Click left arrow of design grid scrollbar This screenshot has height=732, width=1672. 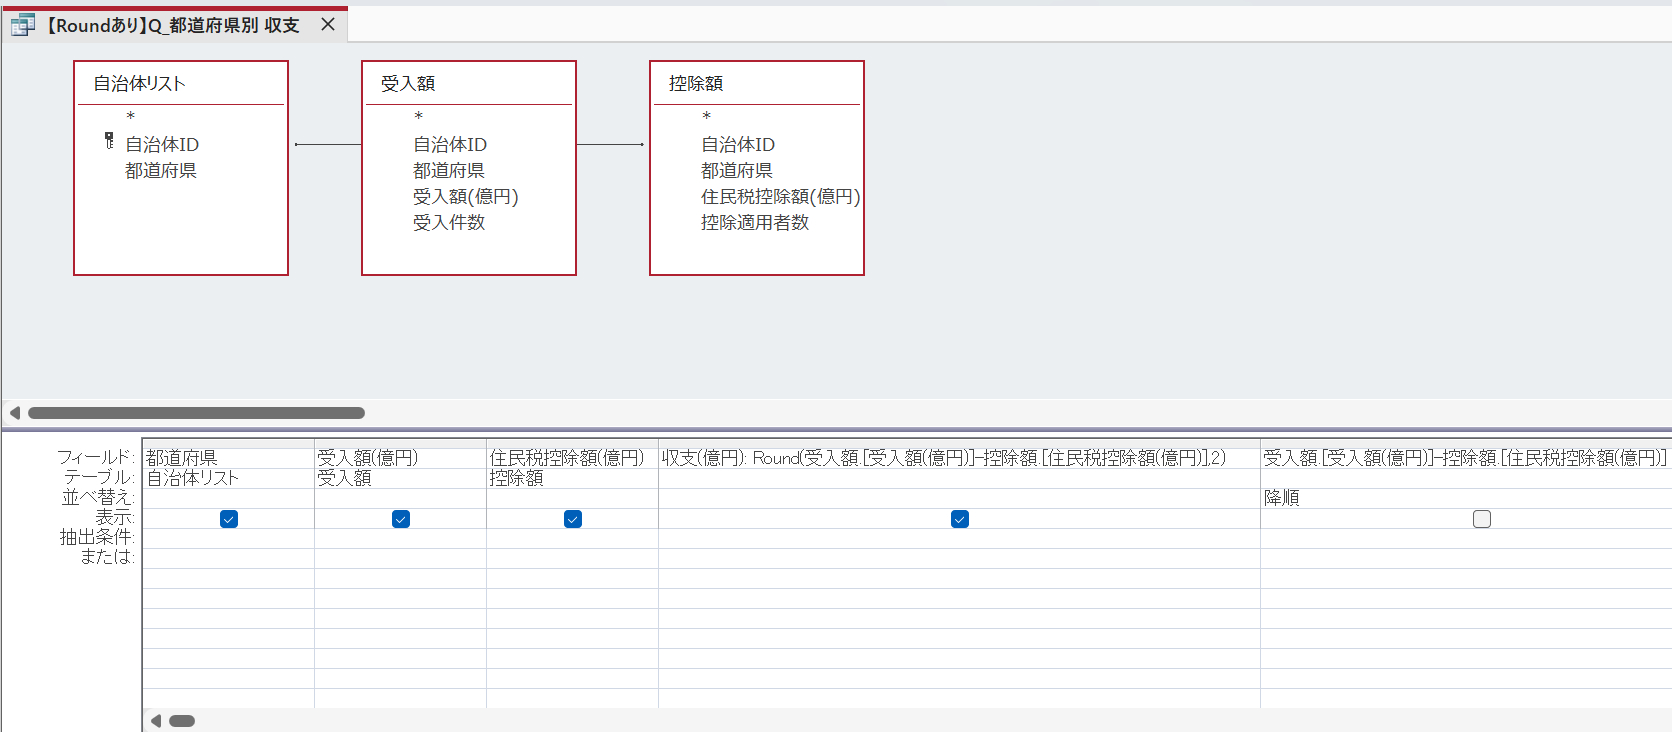click(156, 721)
